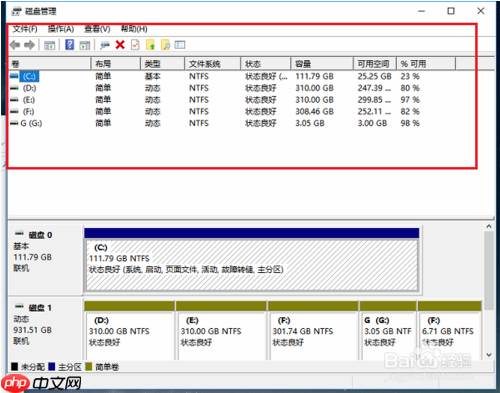Click the Back arrow toolbar icon
The image size is (500, 393).
coord(15,45)
